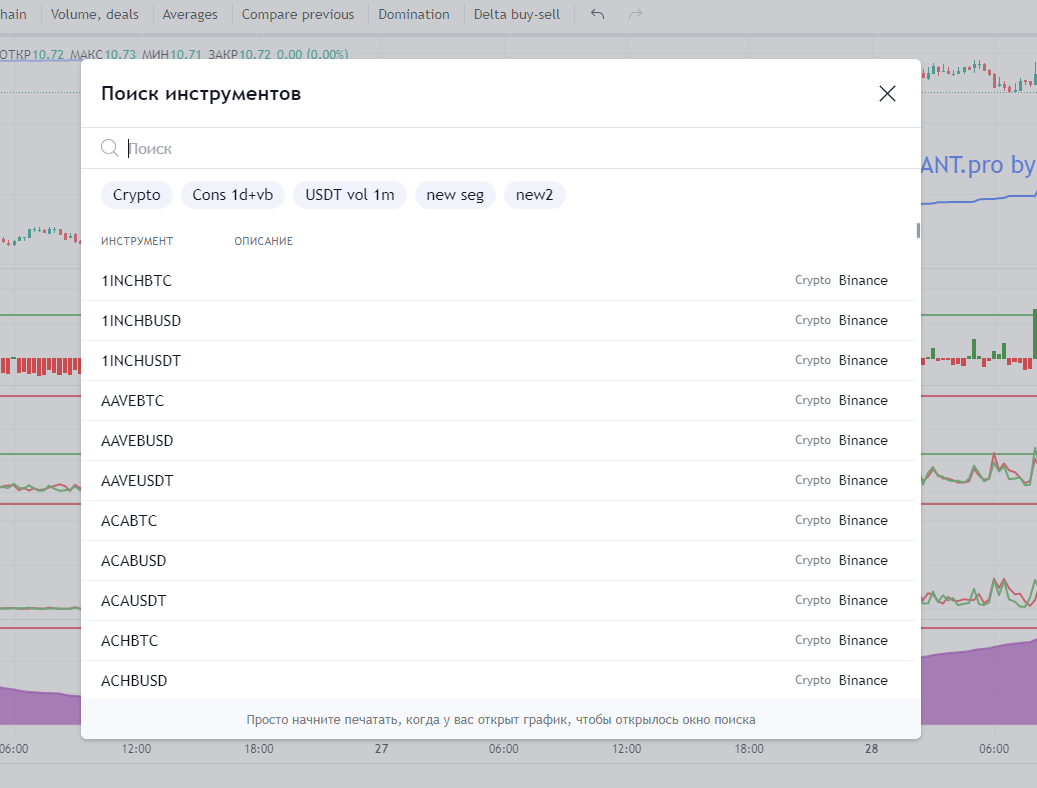Click the magnifying glass search icon
1037x788 pixels.
coord(110,148)
